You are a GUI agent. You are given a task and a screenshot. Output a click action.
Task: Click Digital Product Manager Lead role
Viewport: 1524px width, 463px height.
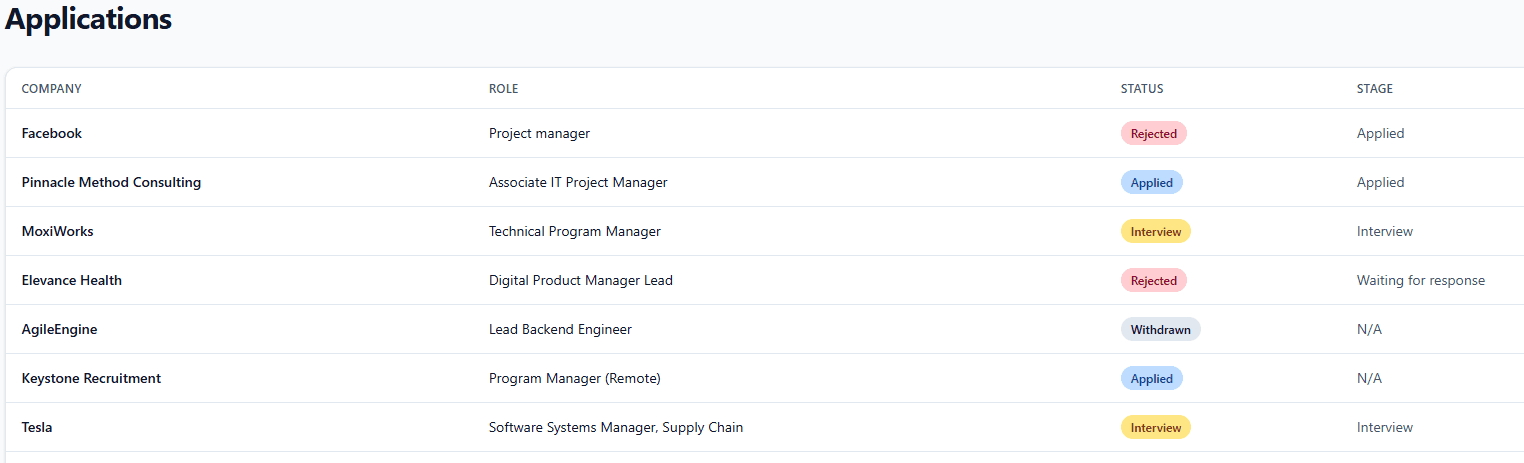[x=581, y=280]
